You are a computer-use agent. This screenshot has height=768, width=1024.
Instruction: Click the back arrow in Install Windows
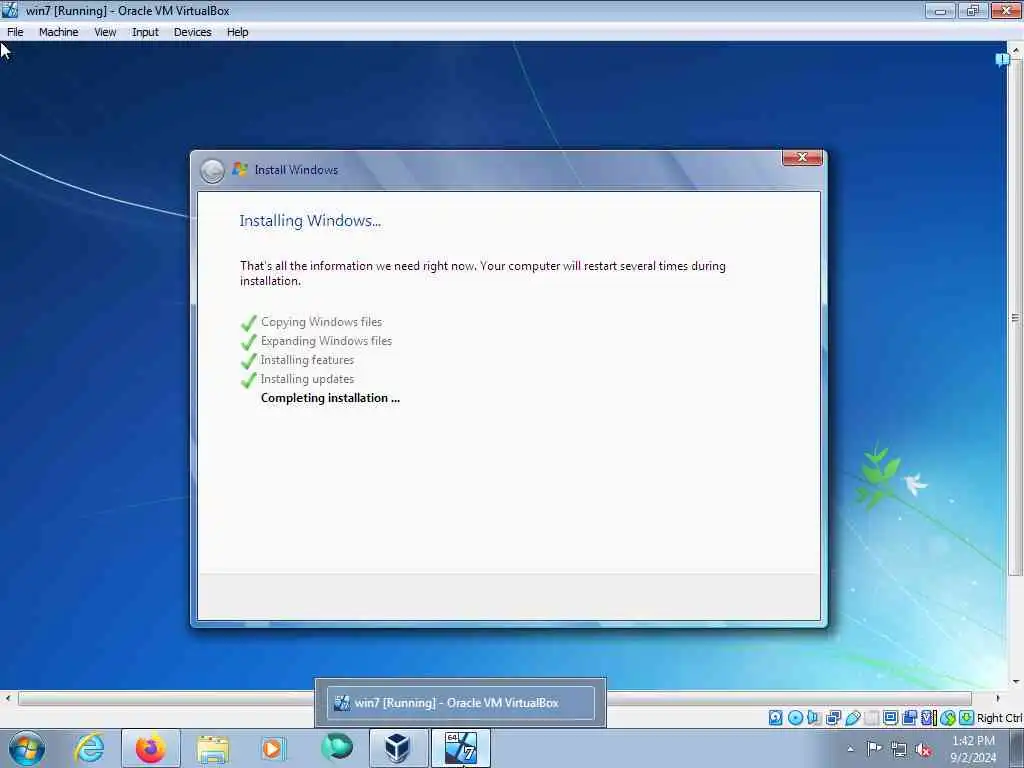pyautogui.click(x=212, y=171)
